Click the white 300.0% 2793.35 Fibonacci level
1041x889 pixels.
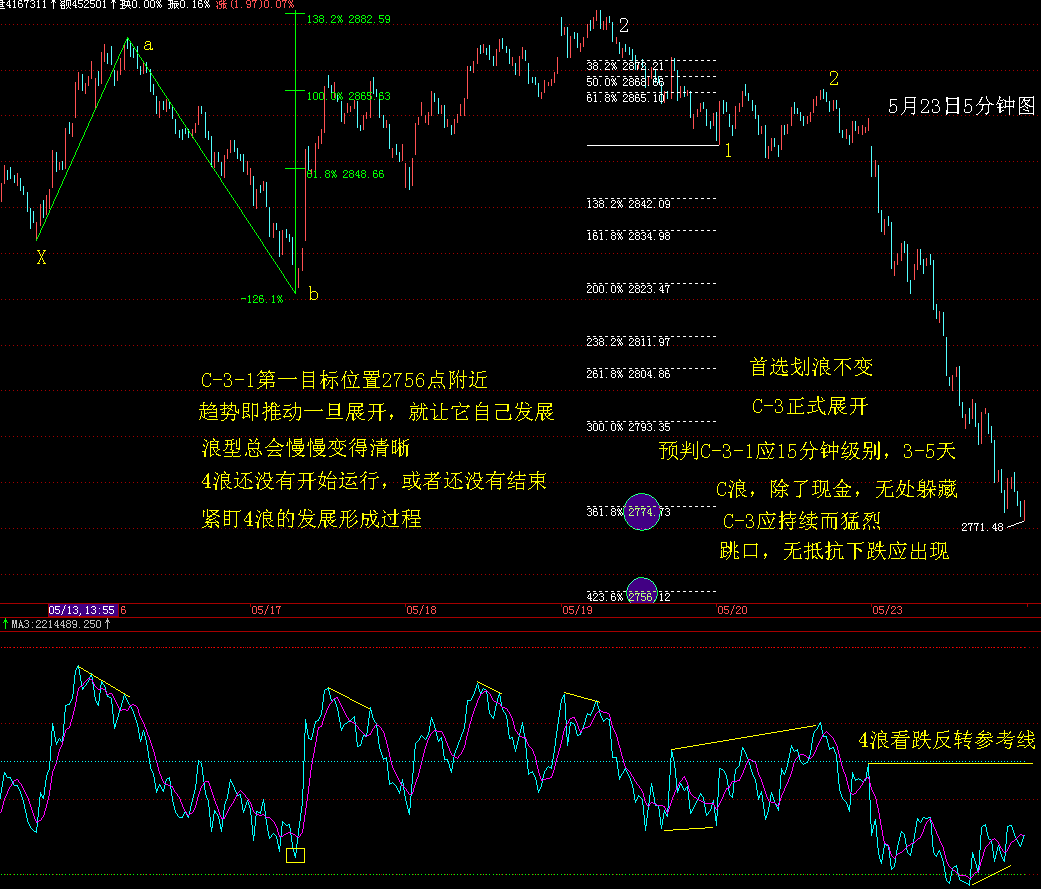(628, 427)
